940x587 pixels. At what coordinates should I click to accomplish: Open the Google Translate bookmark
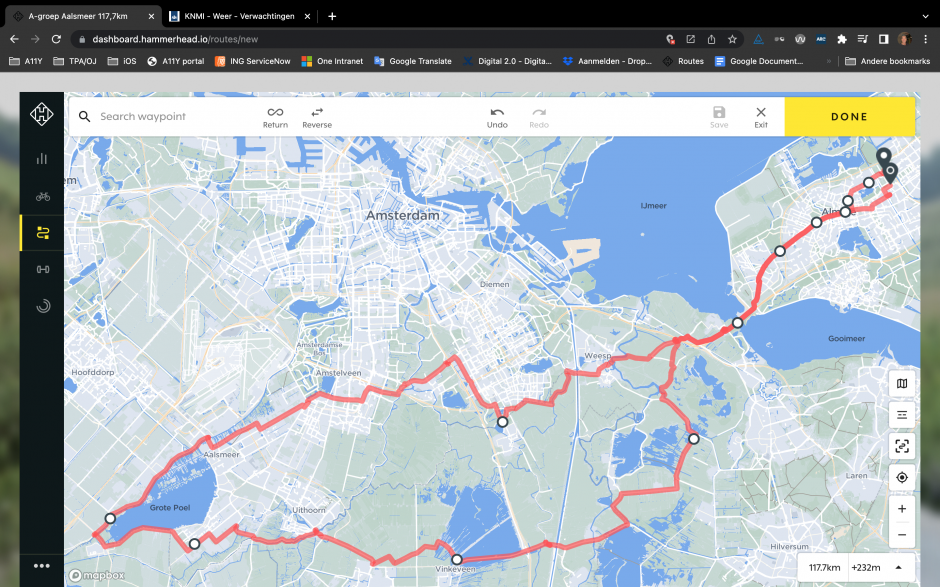413,61
